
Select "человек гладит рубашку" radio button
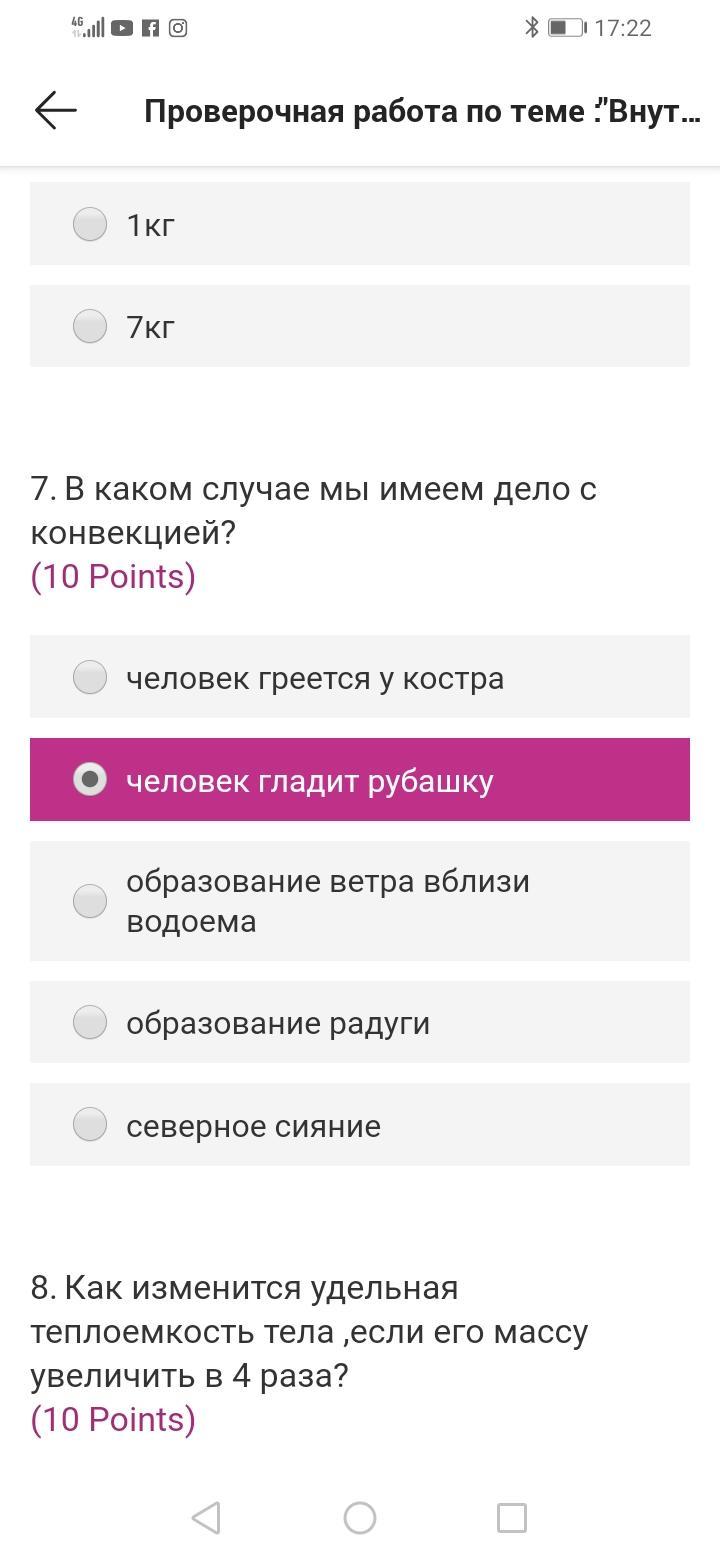tap(90, 780)
